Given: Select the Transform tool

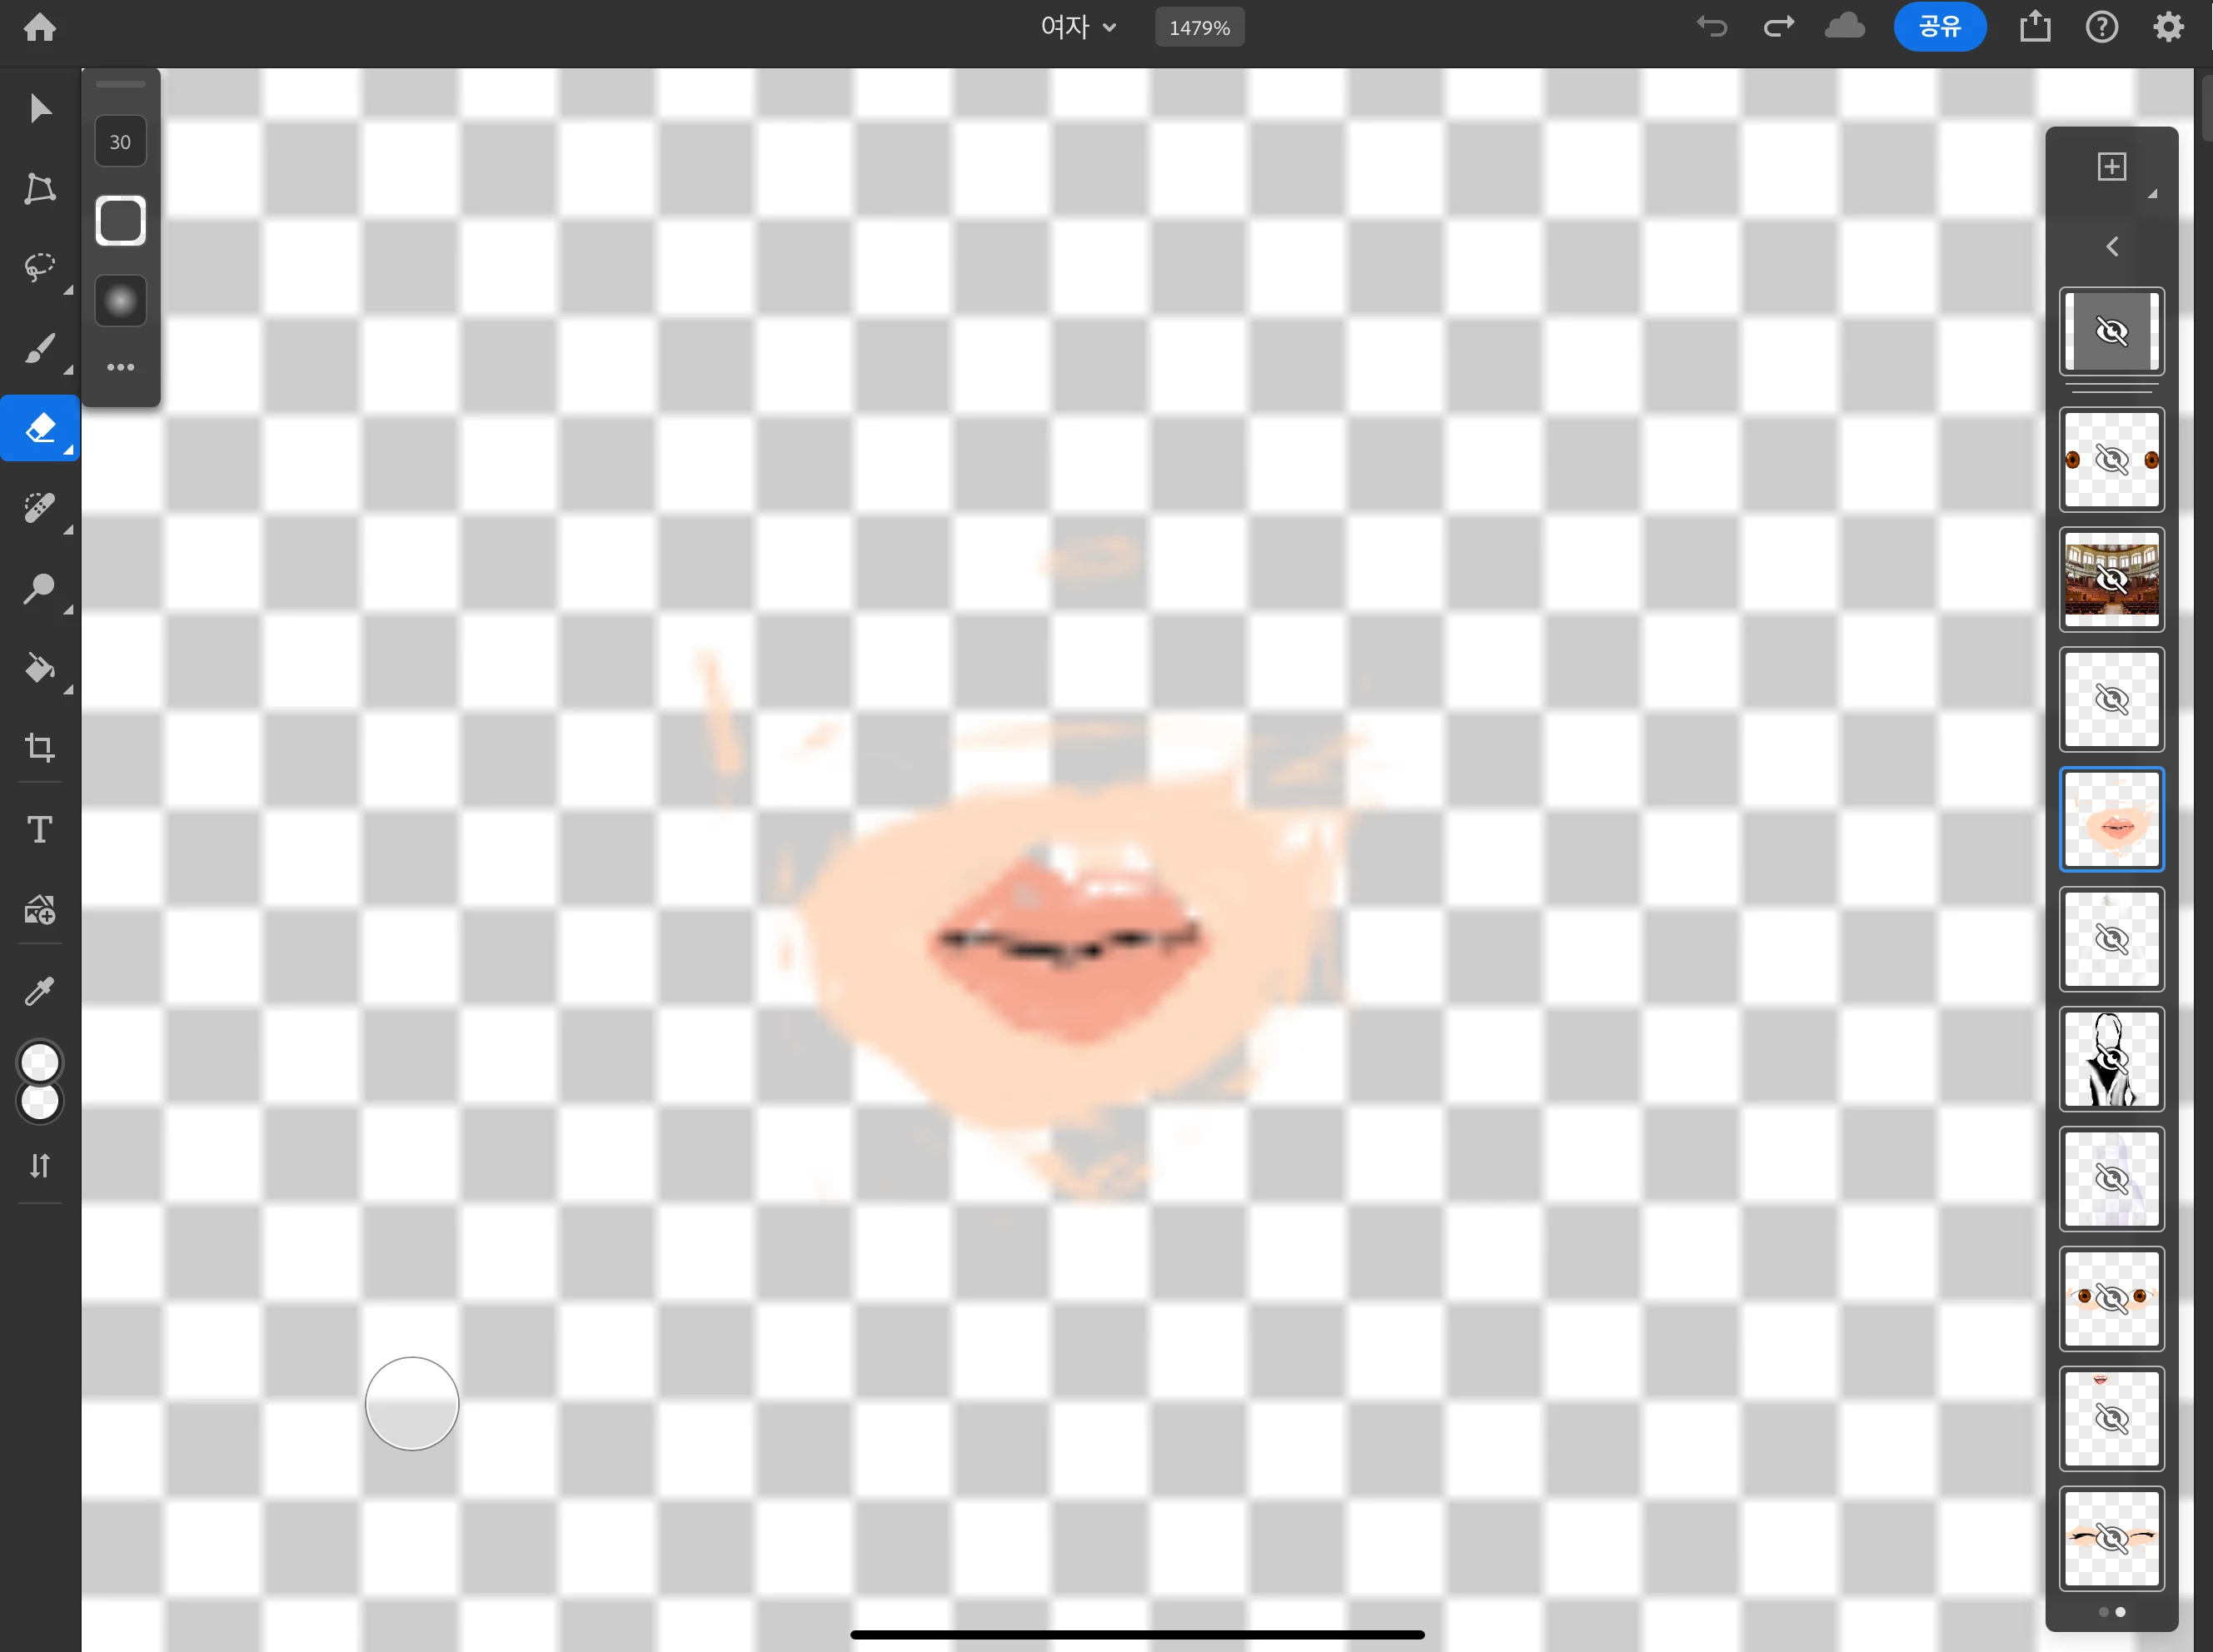Looking at the screenshot, I should coord(40,188).
